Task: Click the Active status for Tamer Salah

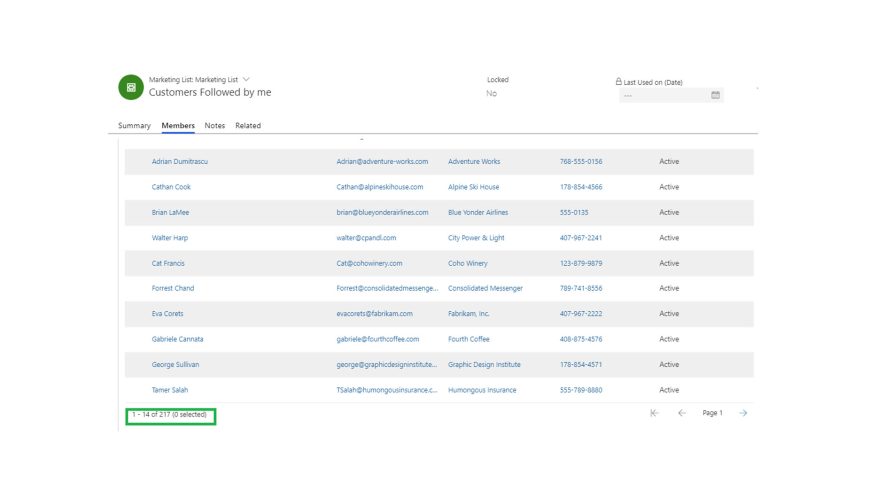Action: point(669,390)
